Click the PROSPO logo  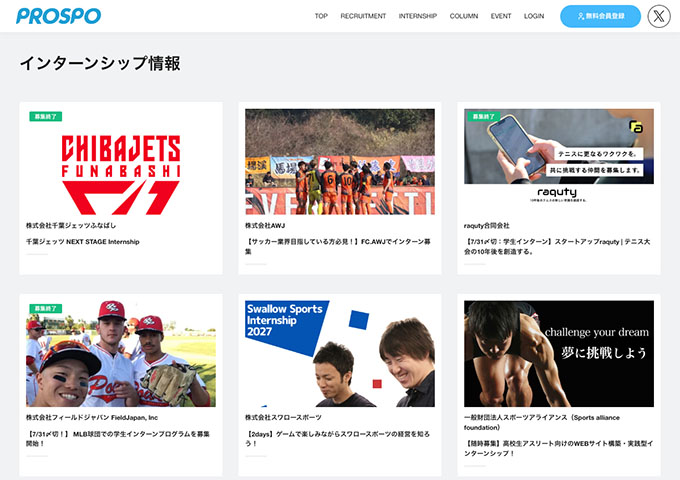(x=58, y=16)
